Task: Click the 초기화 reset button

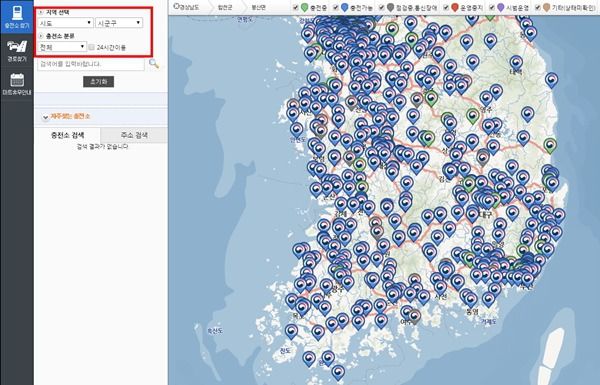Action: [98, 82]
